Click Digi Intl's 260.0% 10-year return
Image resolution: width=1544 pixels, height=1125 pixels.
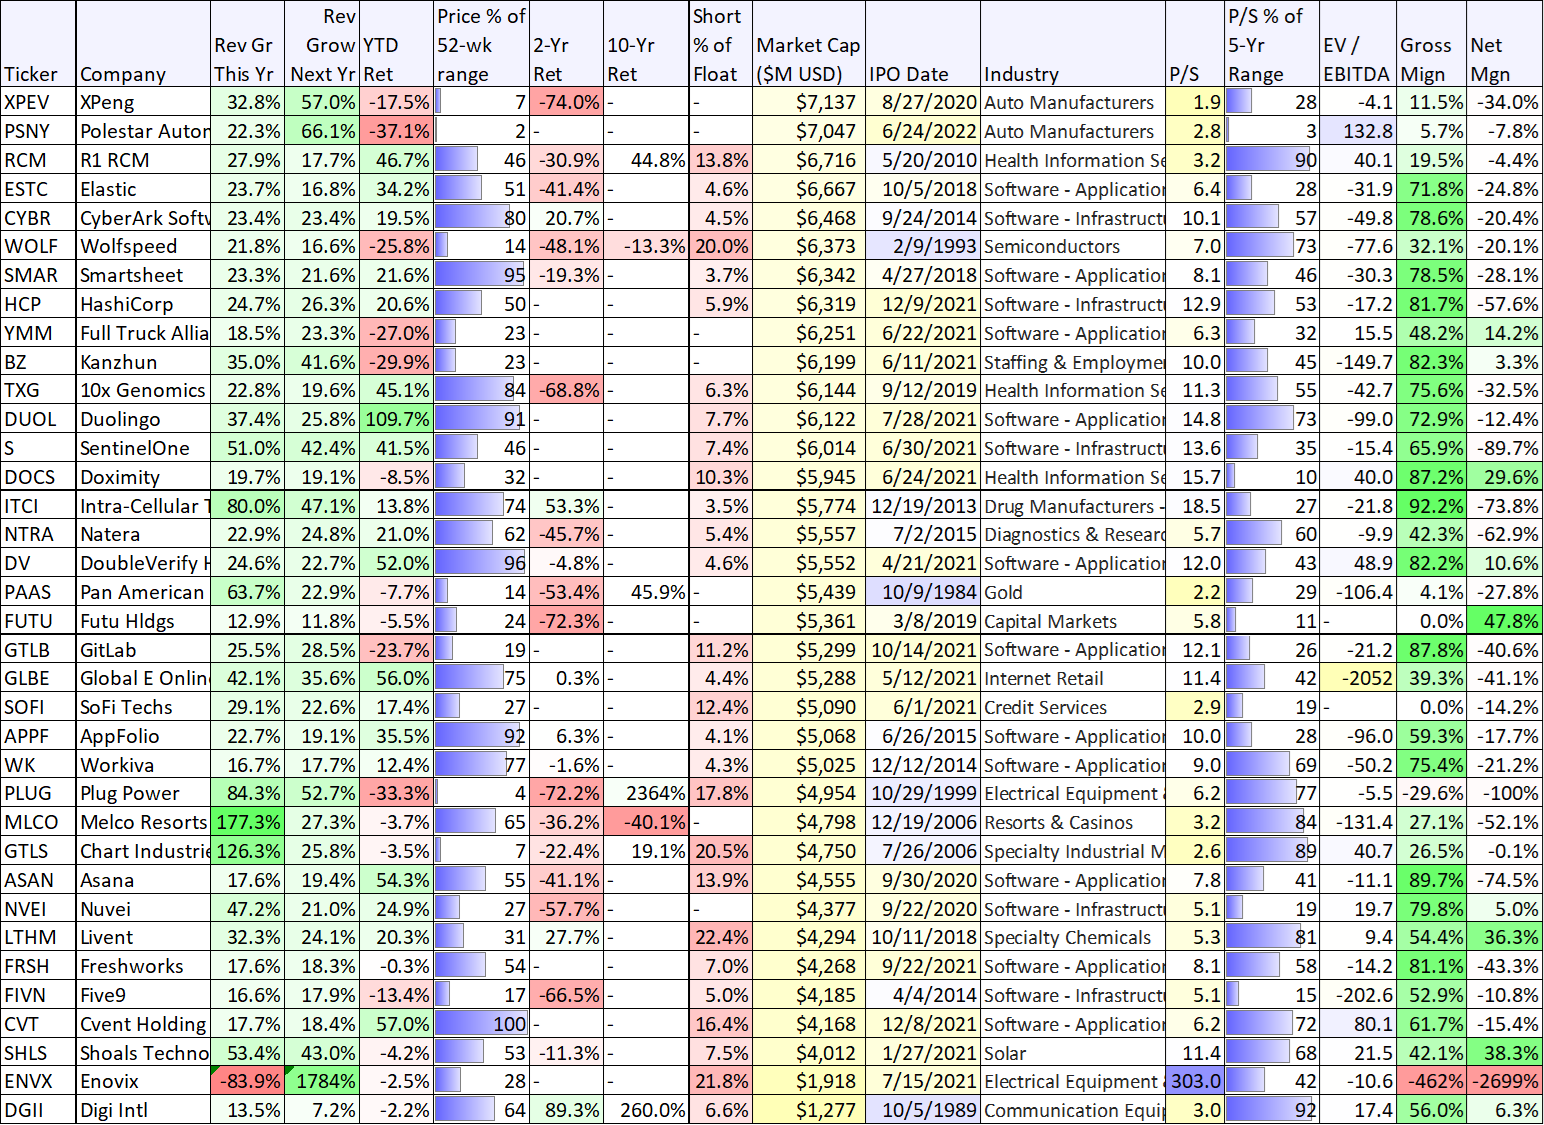pos(646,1110)
